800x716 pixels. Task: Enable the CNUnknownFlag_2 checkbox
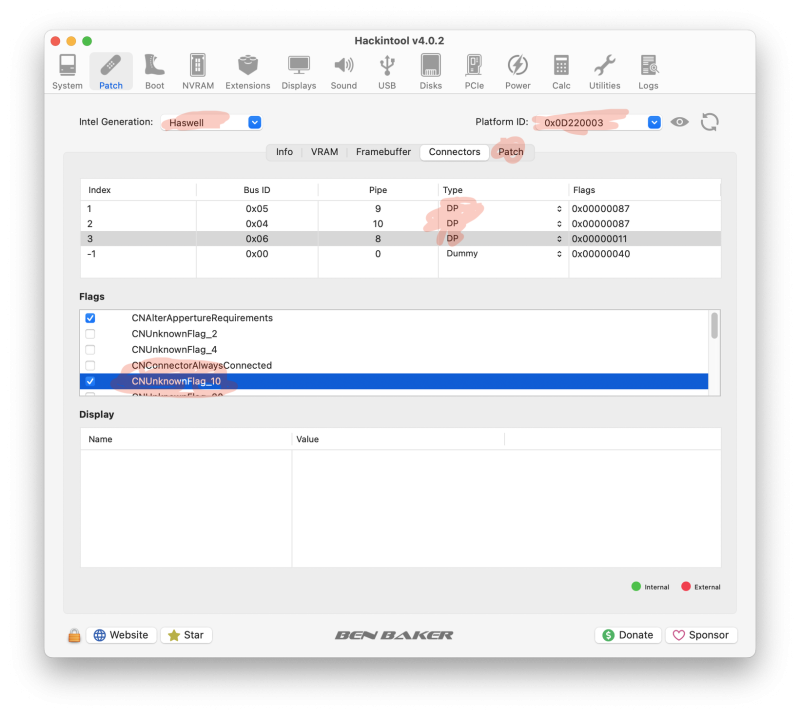(x=90, y=334)
